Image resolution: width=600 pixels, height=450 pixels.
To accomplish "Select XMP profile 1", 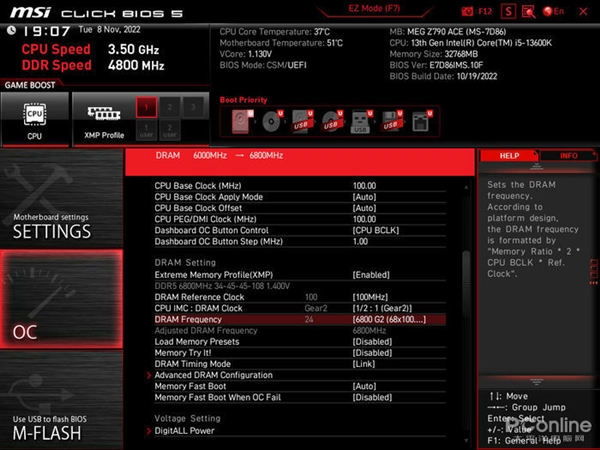I will click(147, 107).
